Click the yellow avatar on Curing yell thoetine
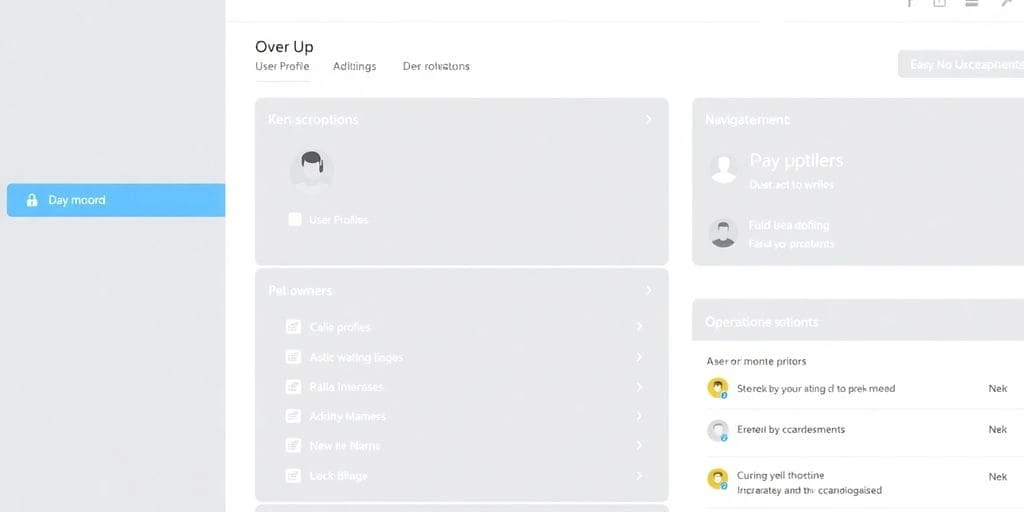 [x=718, y=479]
